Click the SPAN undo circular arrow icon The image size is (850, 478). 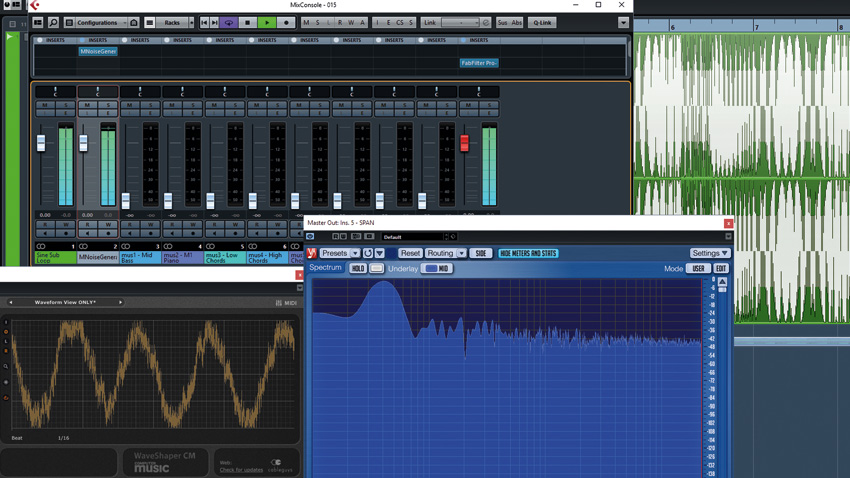[368, 253]
